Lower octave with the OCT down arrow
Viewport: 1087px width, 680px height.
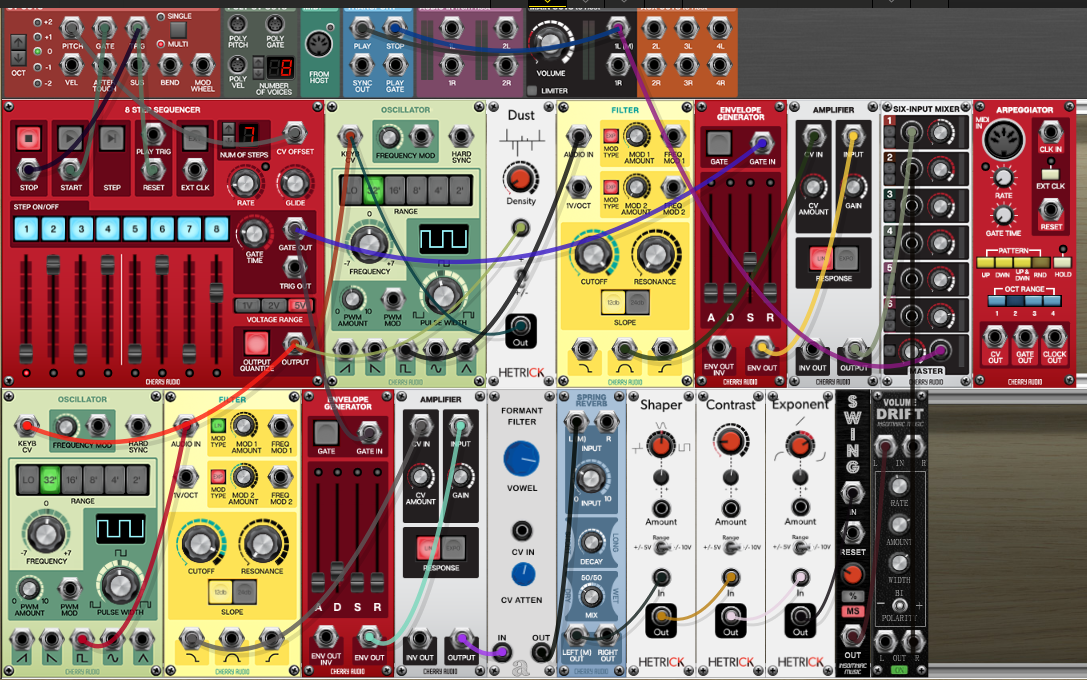pos(19,58)
